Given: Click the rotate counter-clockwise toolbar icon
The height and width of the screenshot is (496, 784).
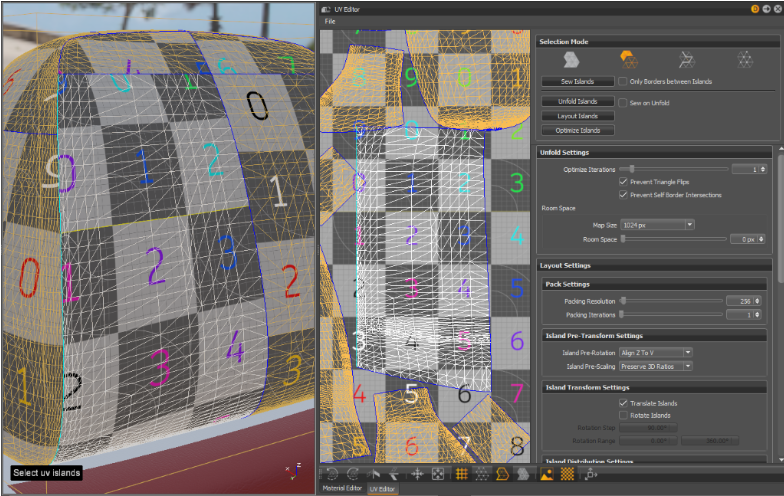Looking at the screenshot, I should 332,474.
